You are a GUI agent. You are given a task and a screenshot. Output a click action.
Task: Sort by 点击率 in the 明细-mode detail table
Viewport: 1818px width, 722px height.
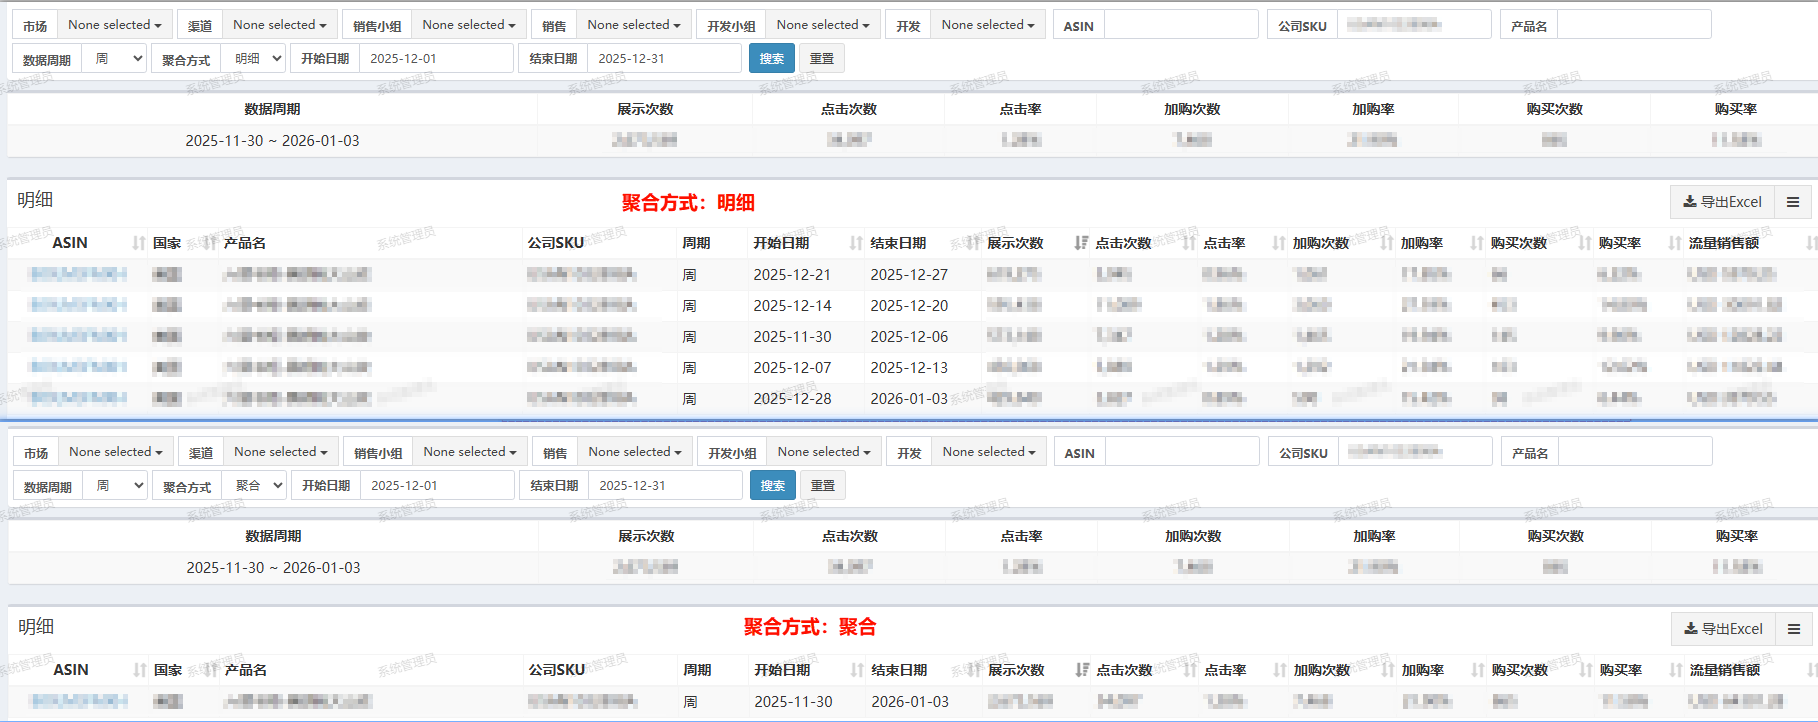point(1279,243)
